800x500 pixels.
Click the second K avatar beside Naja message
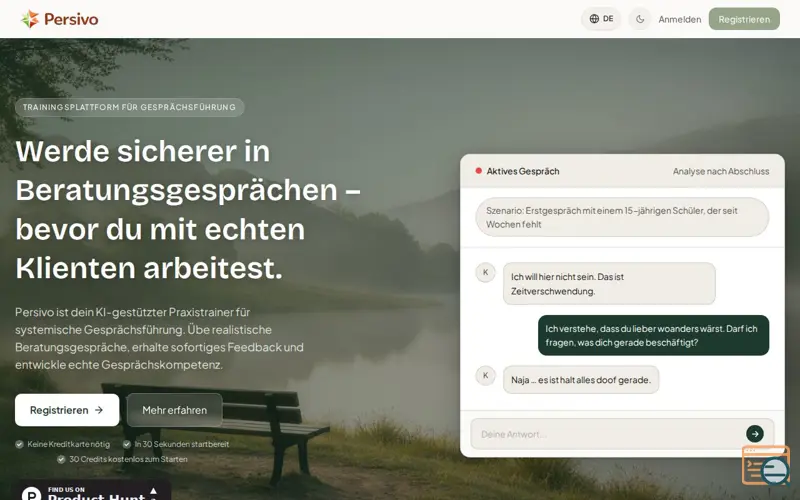pyautogui.click(x=485, y=376)
